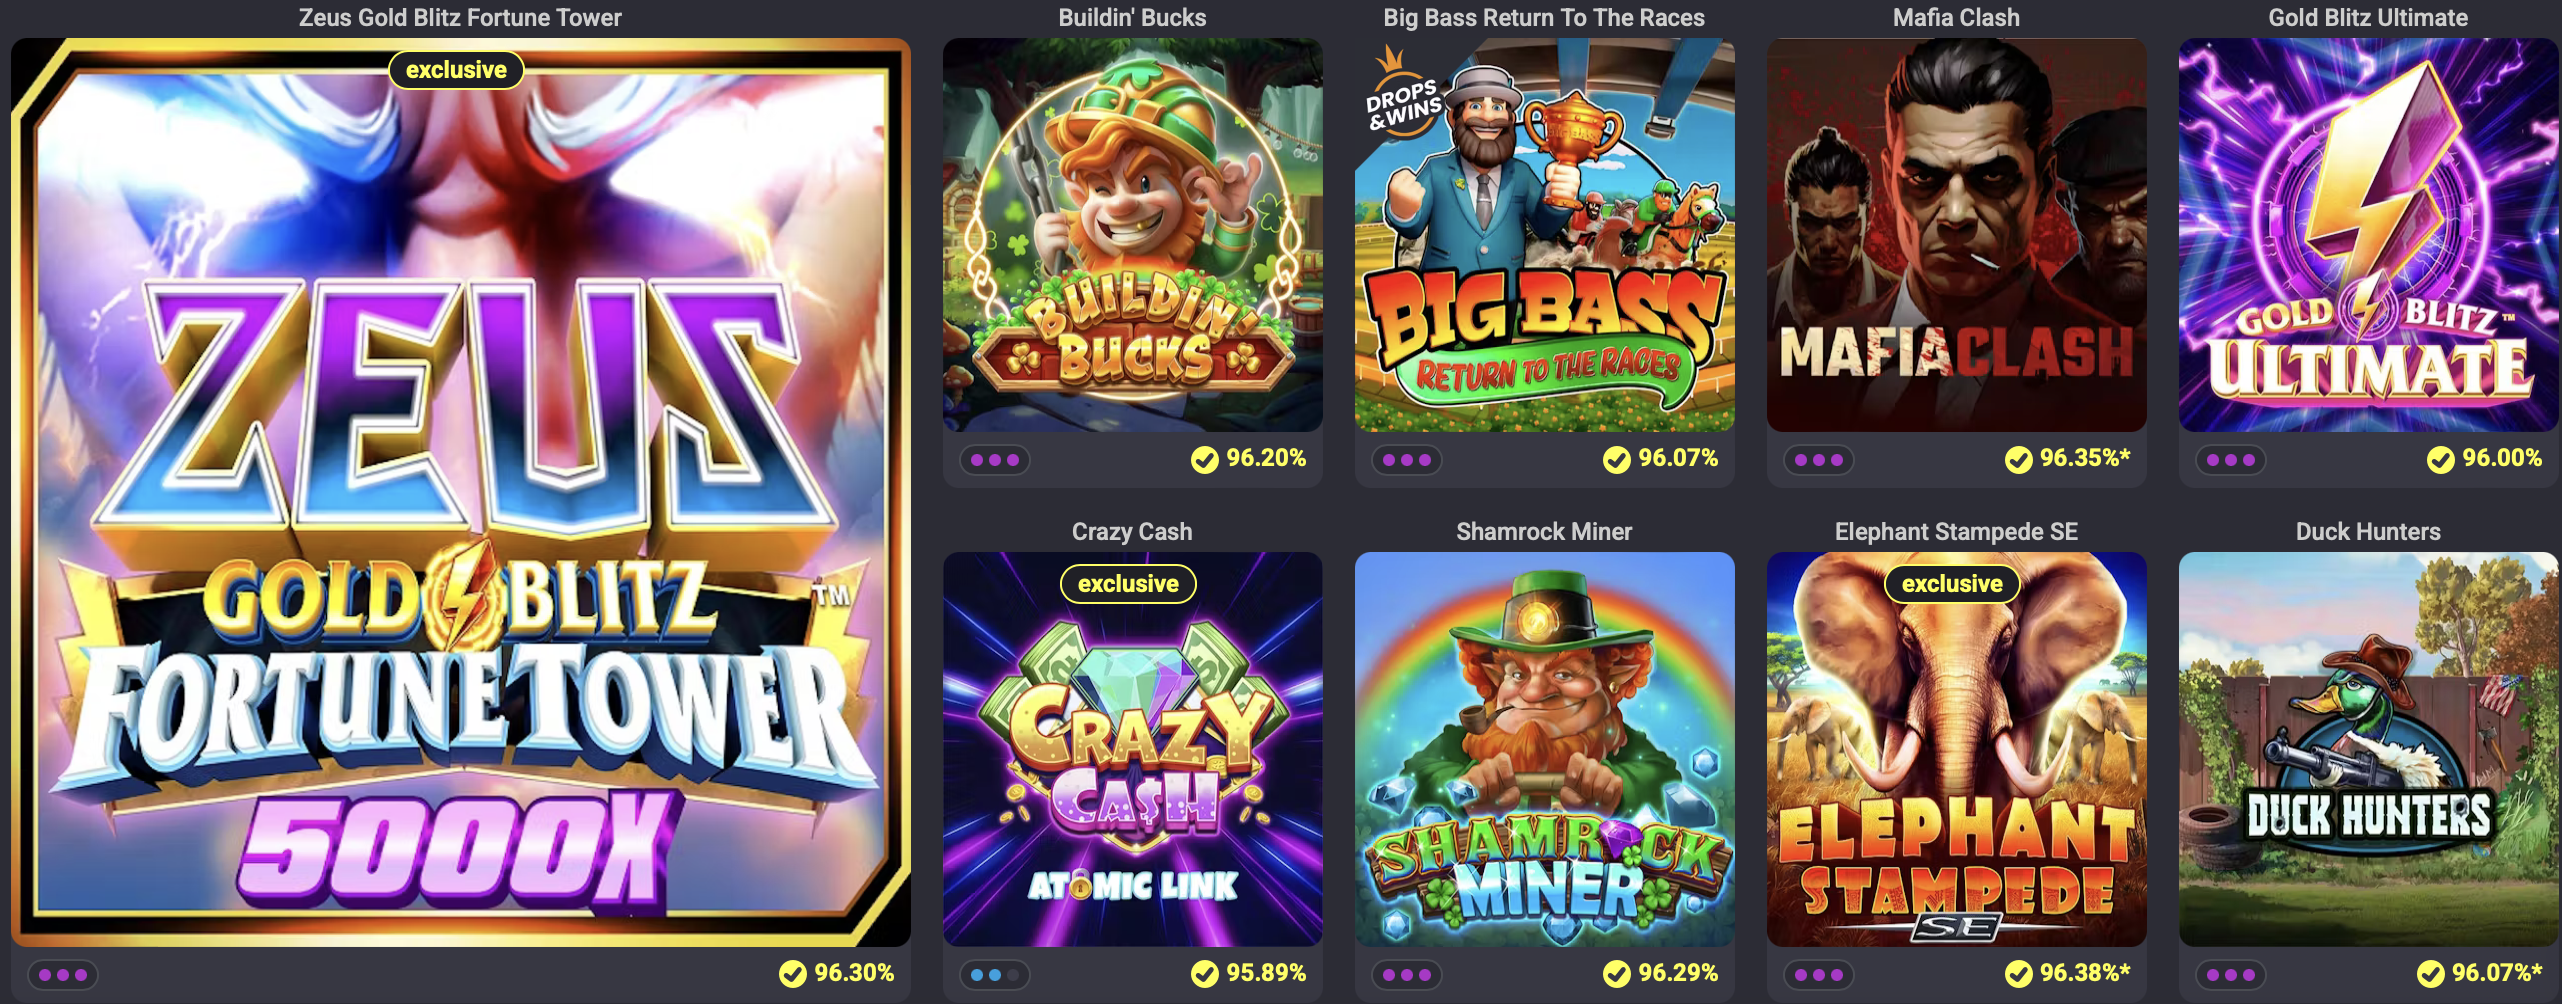2562x1004 pixels.
Task: Select the Mafia Clash title link
Action: [x=1956, y=18]
